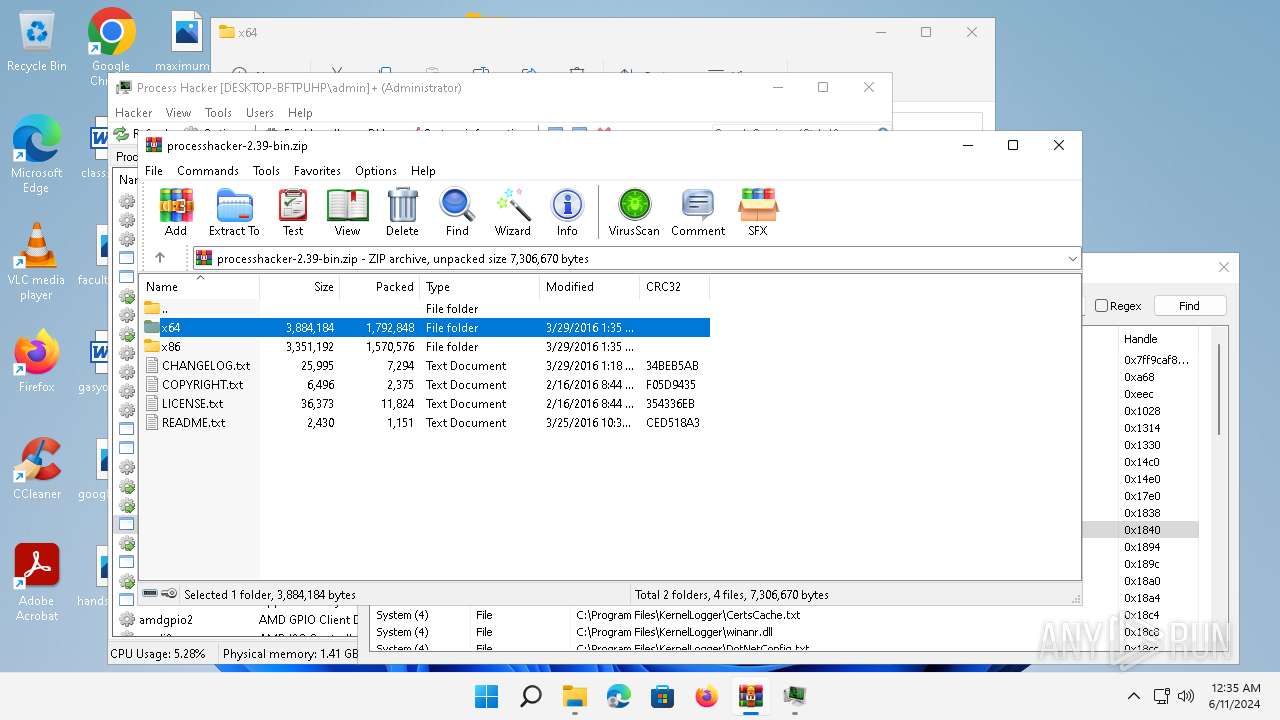
Task: Create SFX self-extracting archive
Action: point(758,212)
